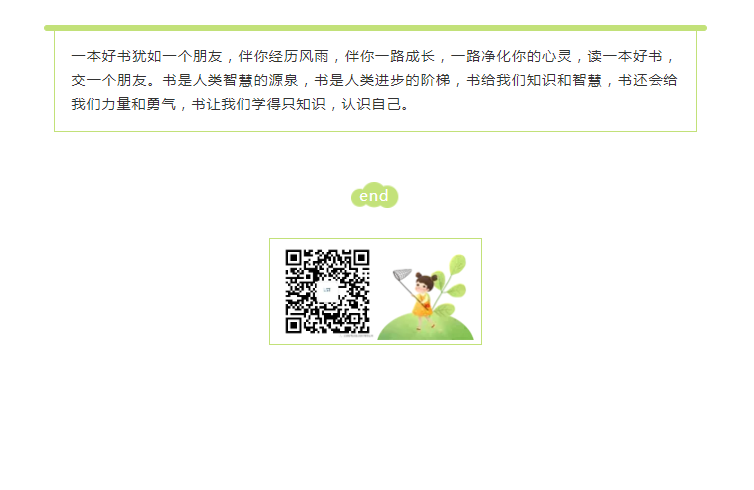Click the phrase "读一本好书"
The image size is (754, 490).
[x=625, y=56]
